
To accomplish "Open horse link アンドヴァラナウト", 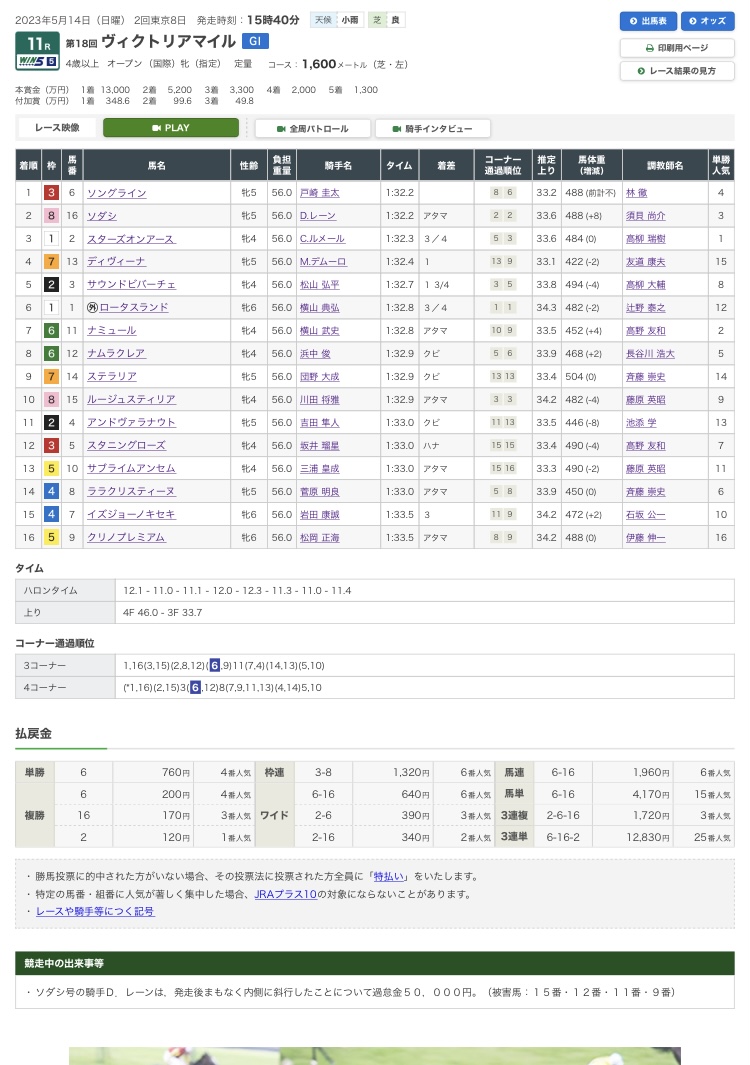I will (131, 422).
